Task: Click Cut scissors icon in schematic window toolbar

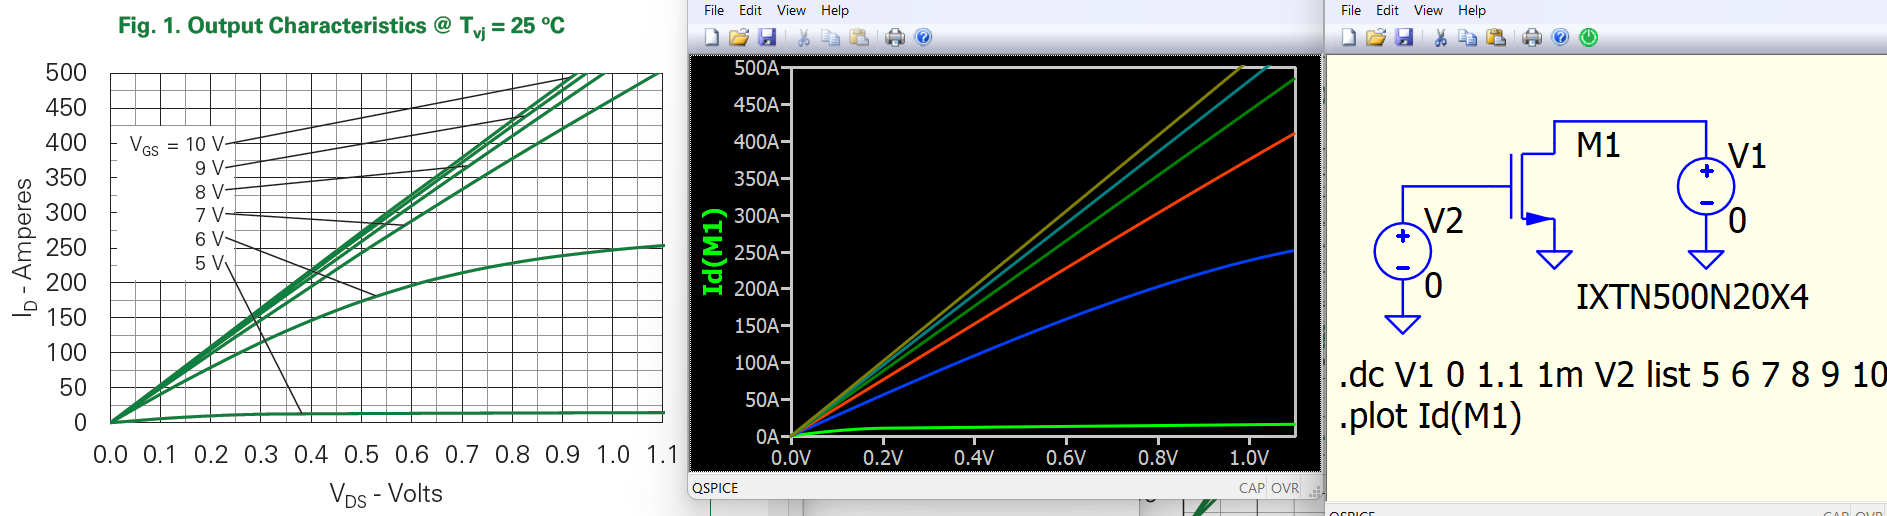Action: (x=1440, y=37)
